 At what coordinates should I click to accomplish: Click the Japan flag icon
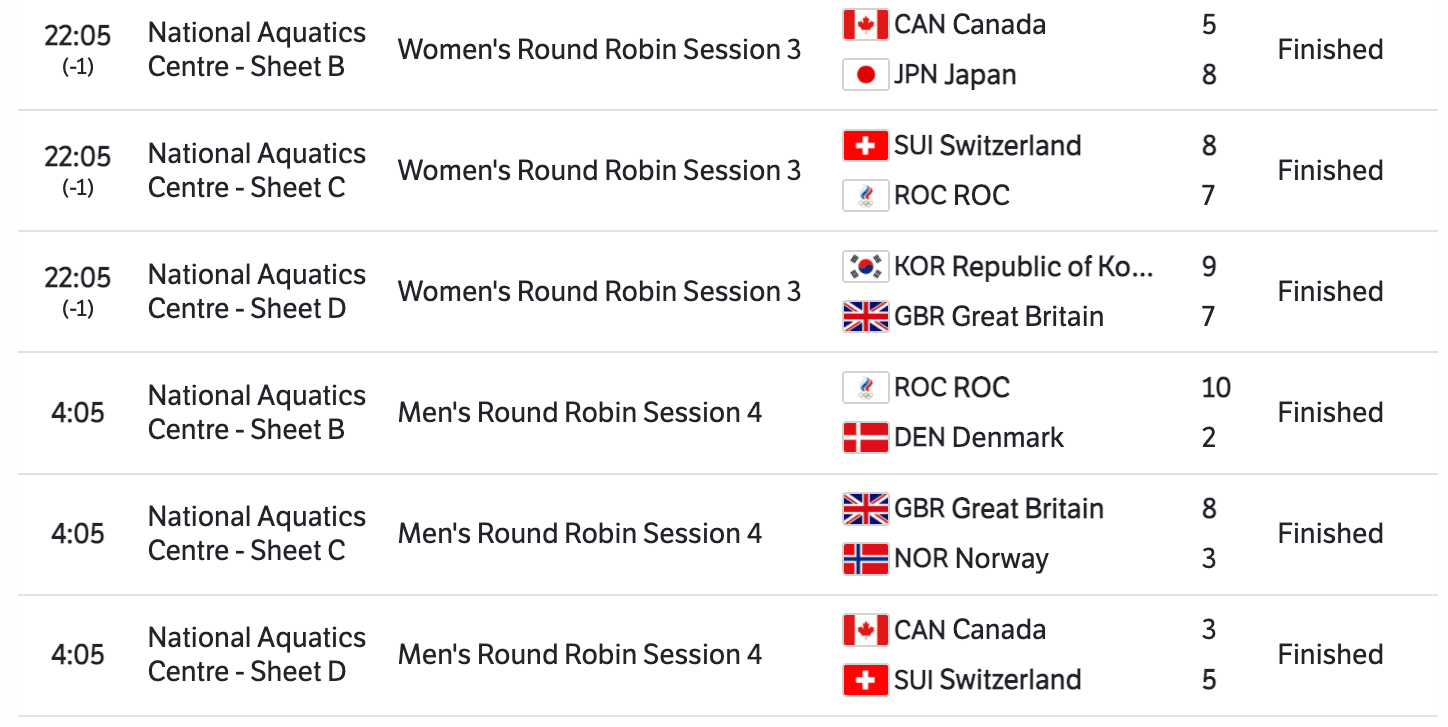click(865, 75)
